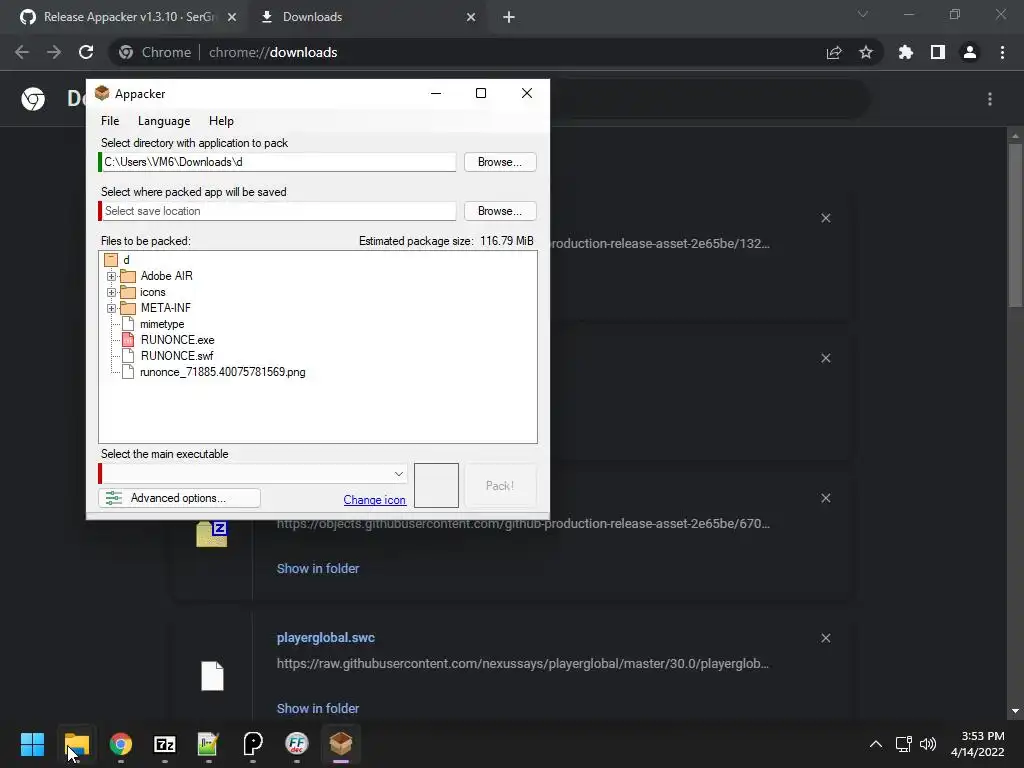Open Windows Start menu

pos(32,744)
